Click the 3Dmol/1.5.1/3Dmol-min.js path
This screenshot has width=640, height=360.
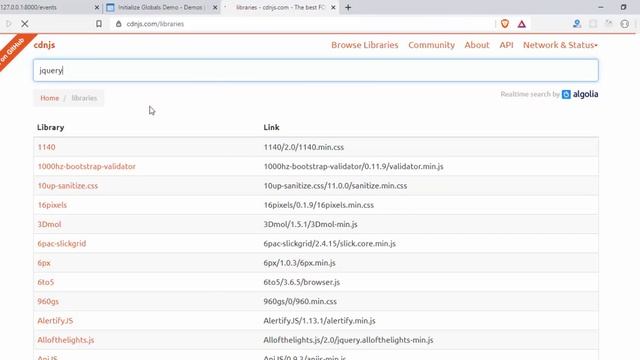[x=310, y=224]
